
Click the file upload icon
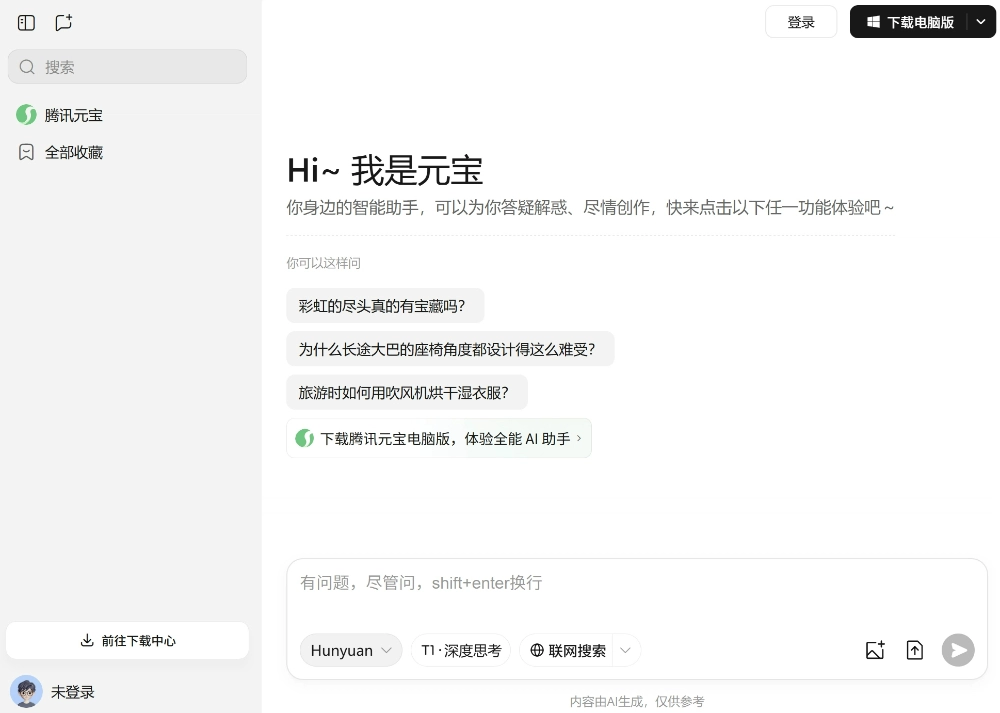click(x=914, y=650)
